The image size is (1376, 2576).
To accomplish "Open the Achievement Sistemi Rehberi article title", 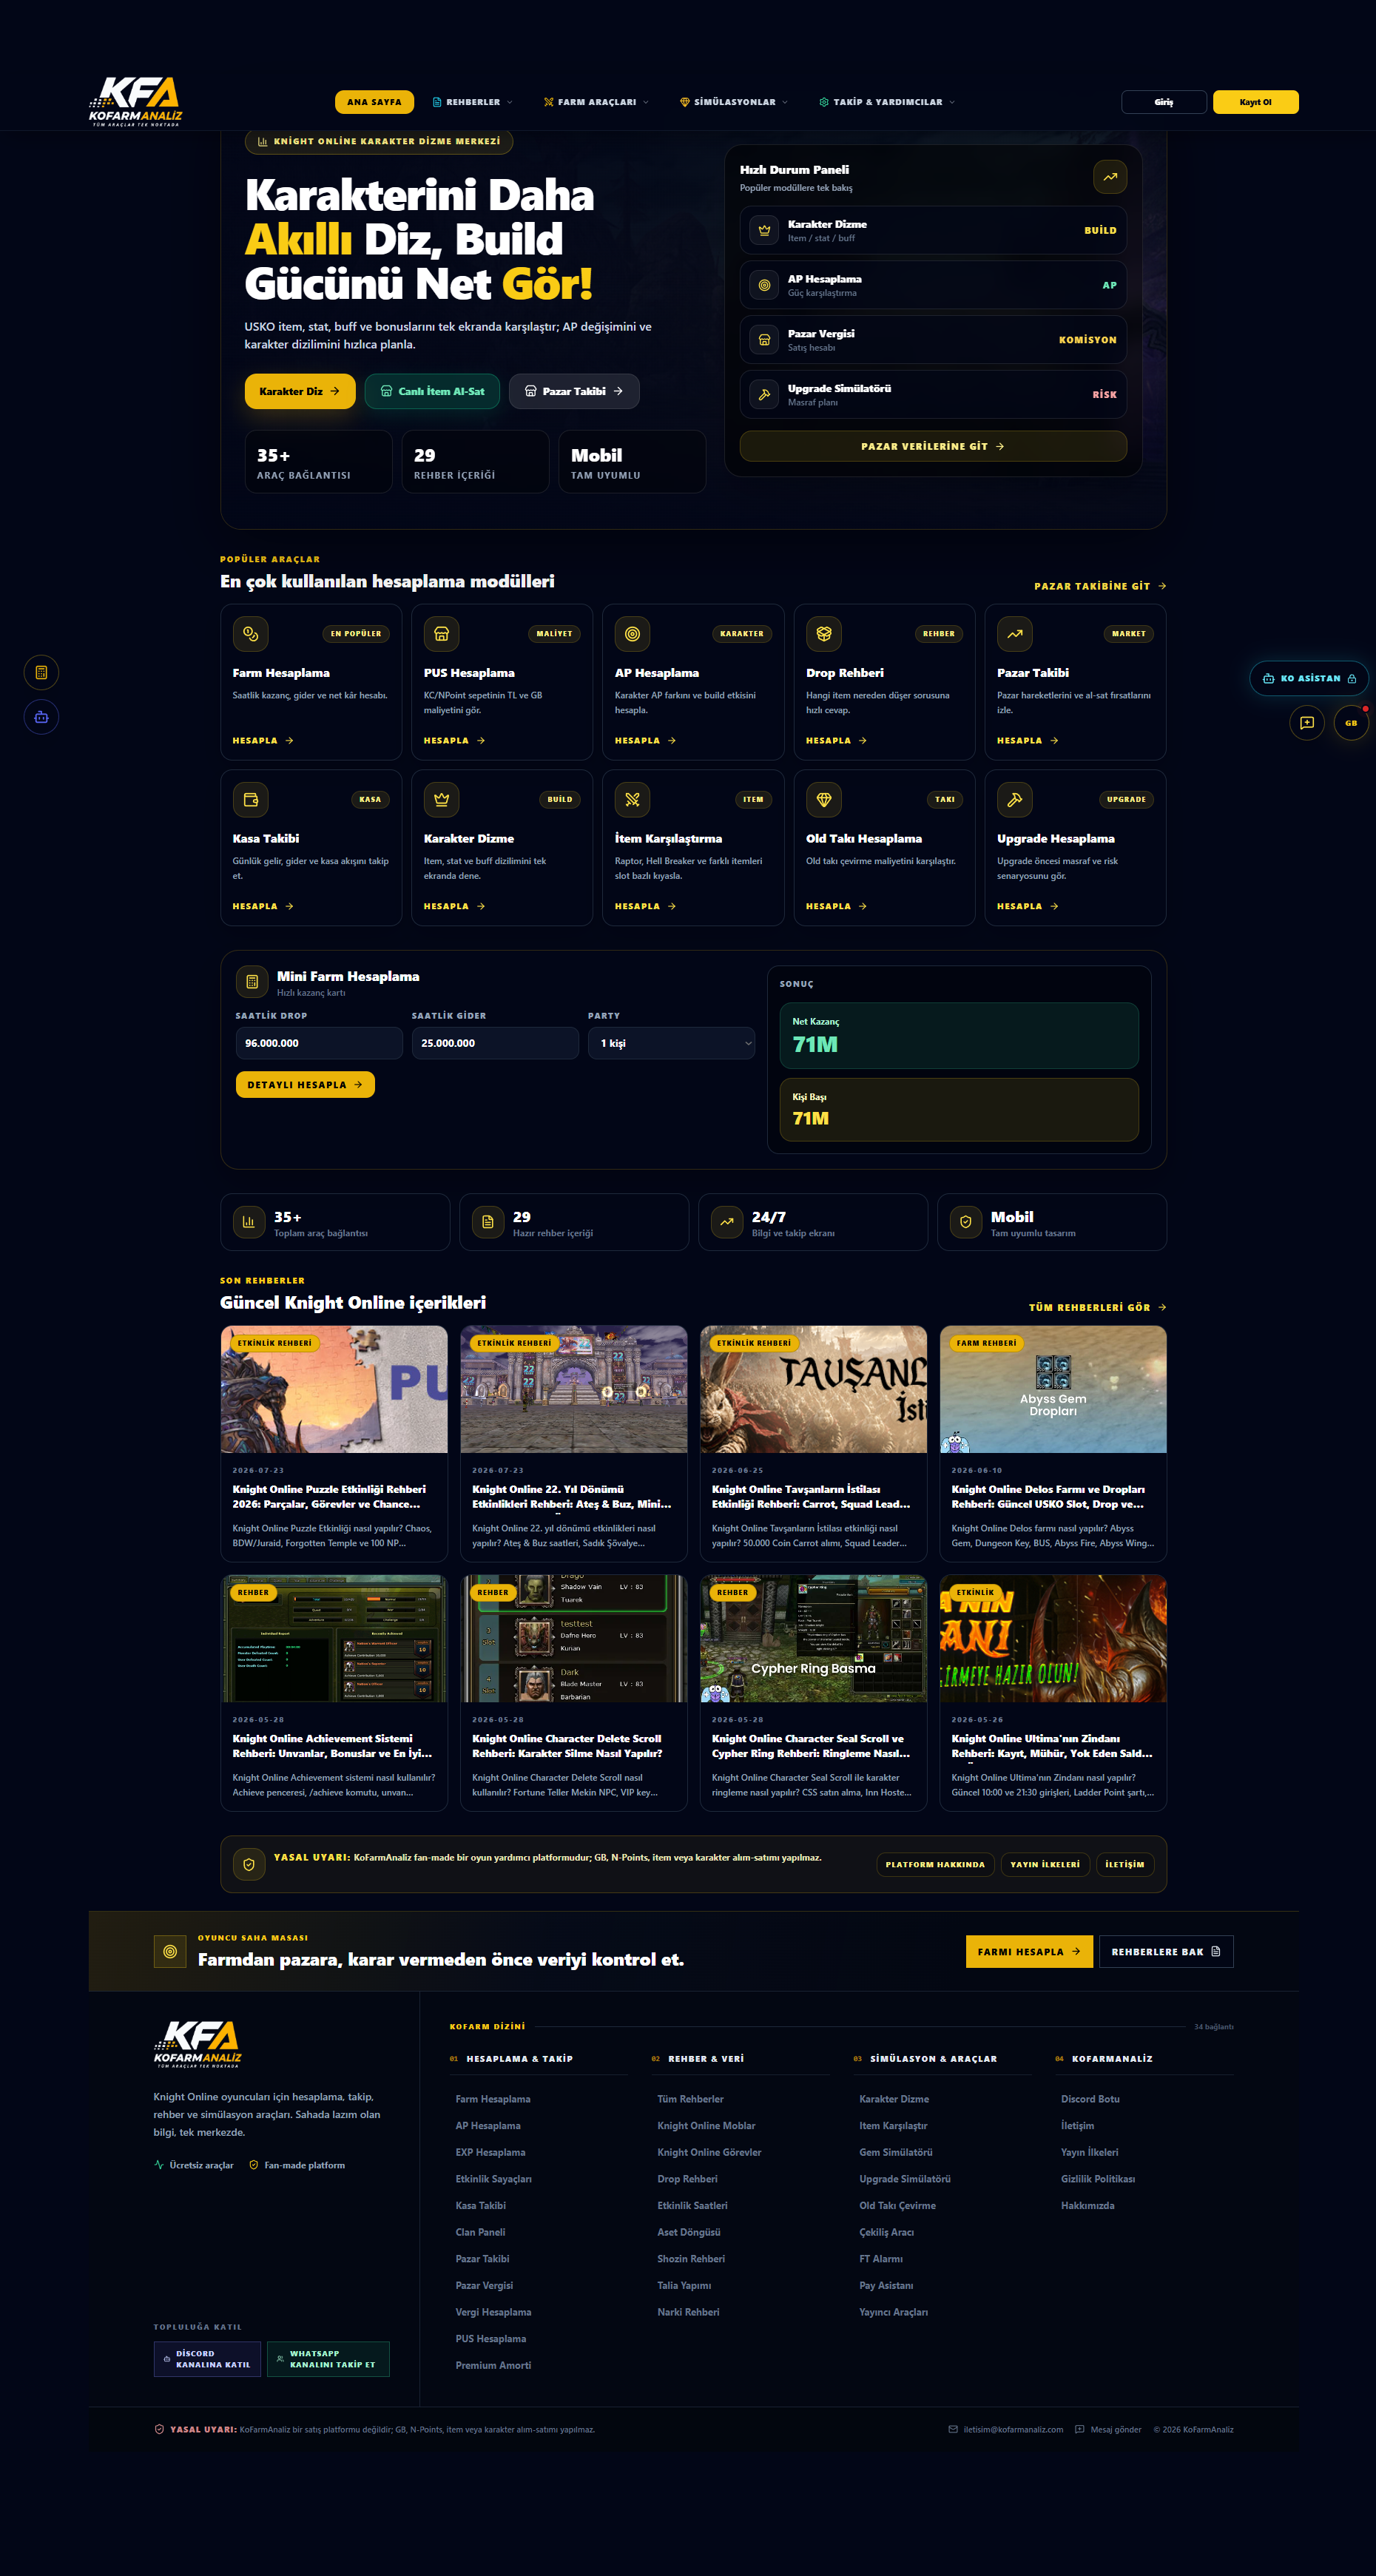I will tap(332, 1746).
